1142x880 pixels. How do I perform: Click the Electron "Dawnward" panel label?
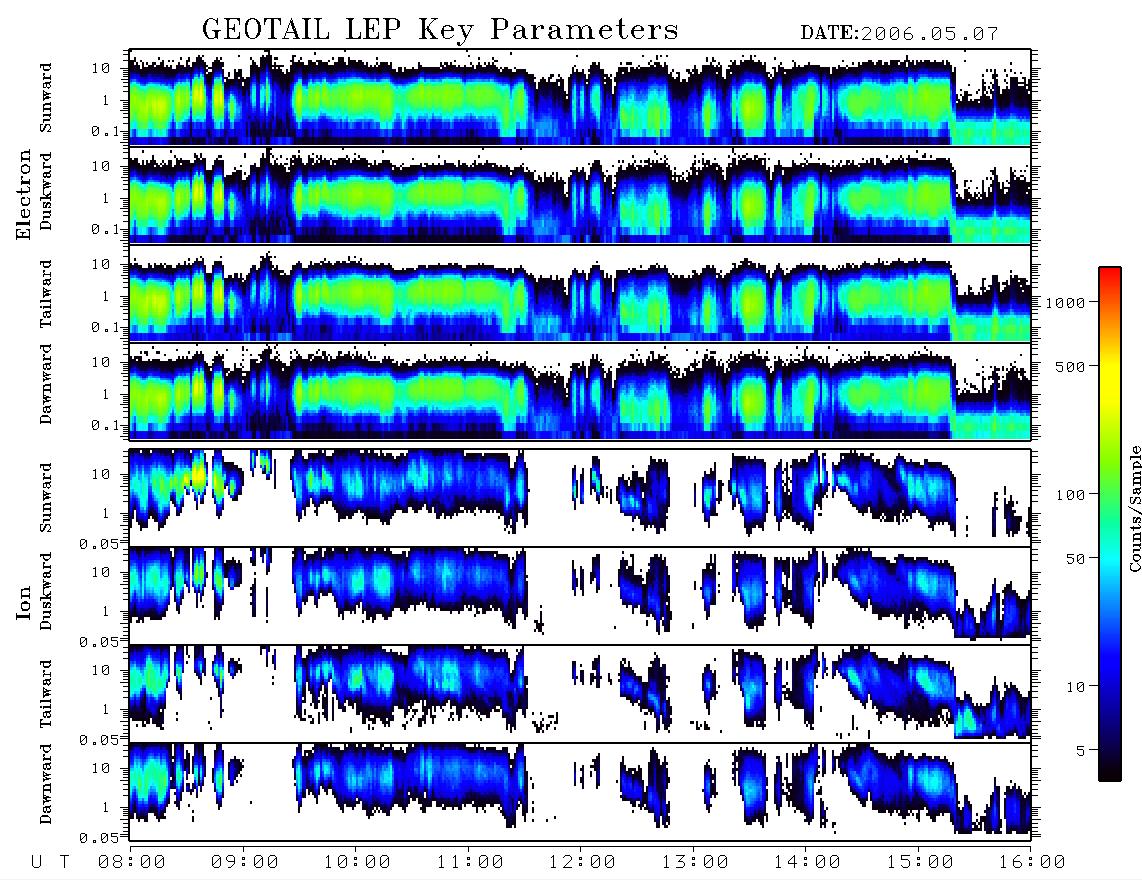point(46,384)
